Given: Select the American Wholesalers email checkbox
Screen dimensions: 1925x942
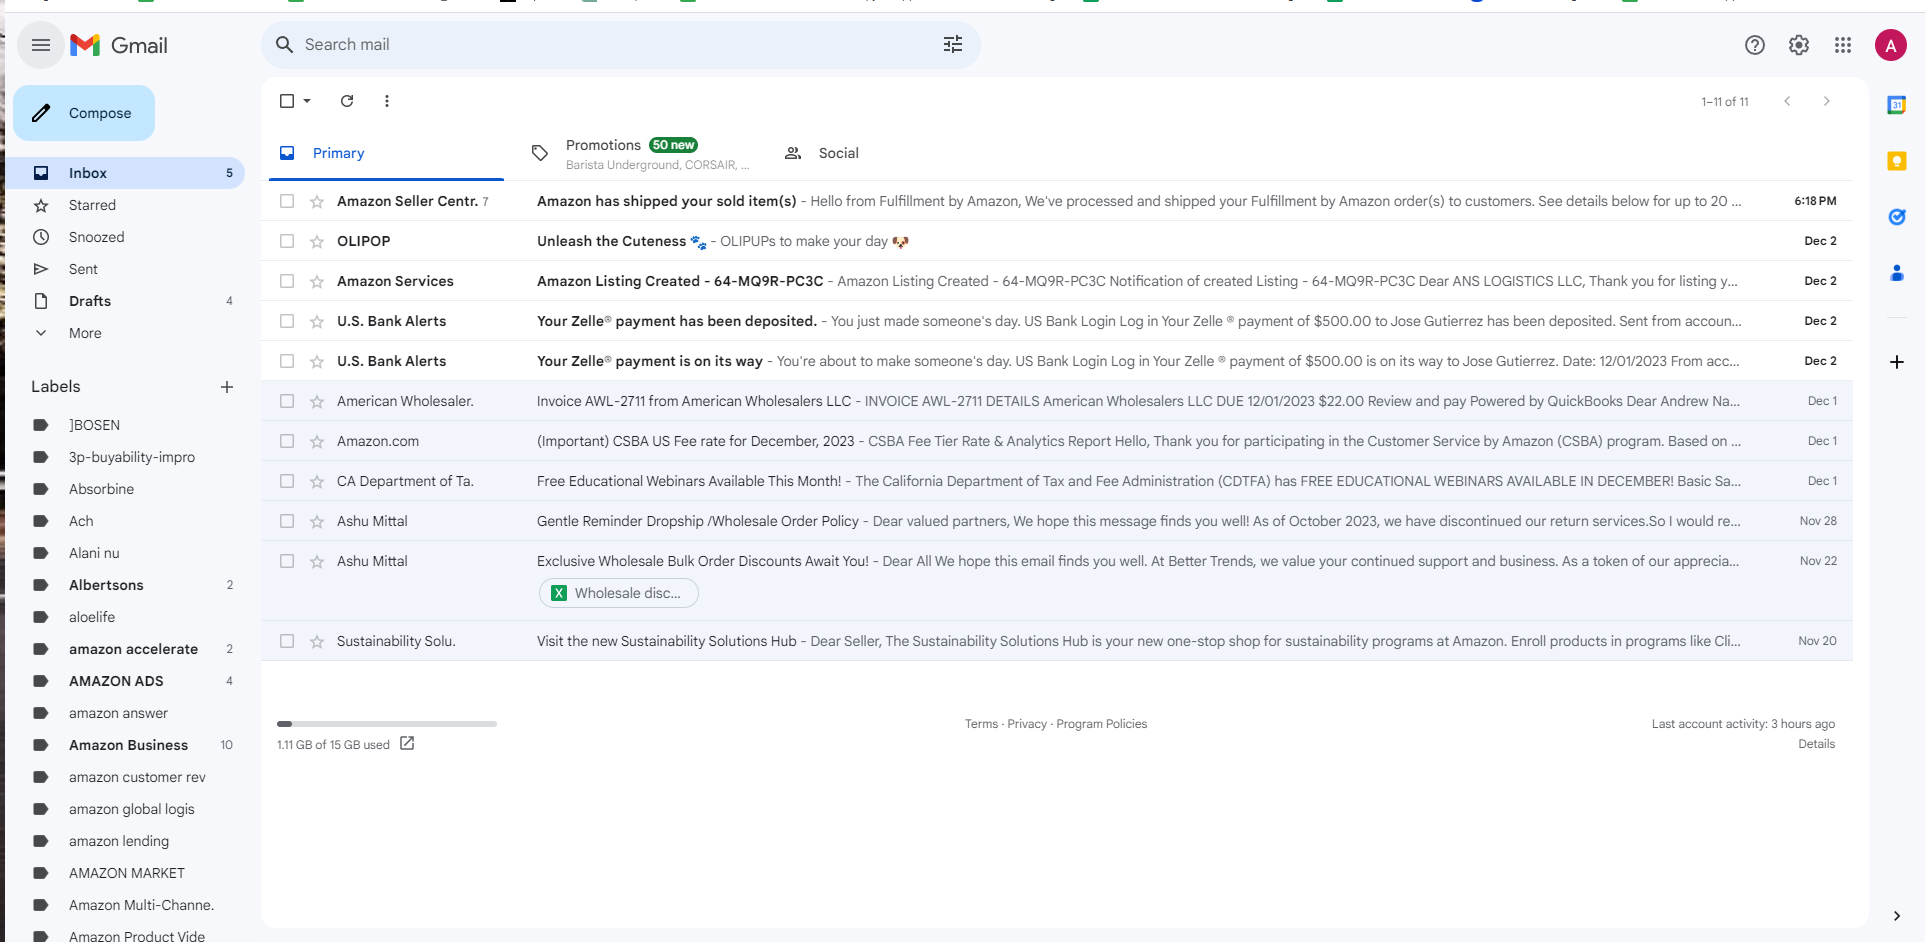Looking at the screenshot, I should point(287,401).
